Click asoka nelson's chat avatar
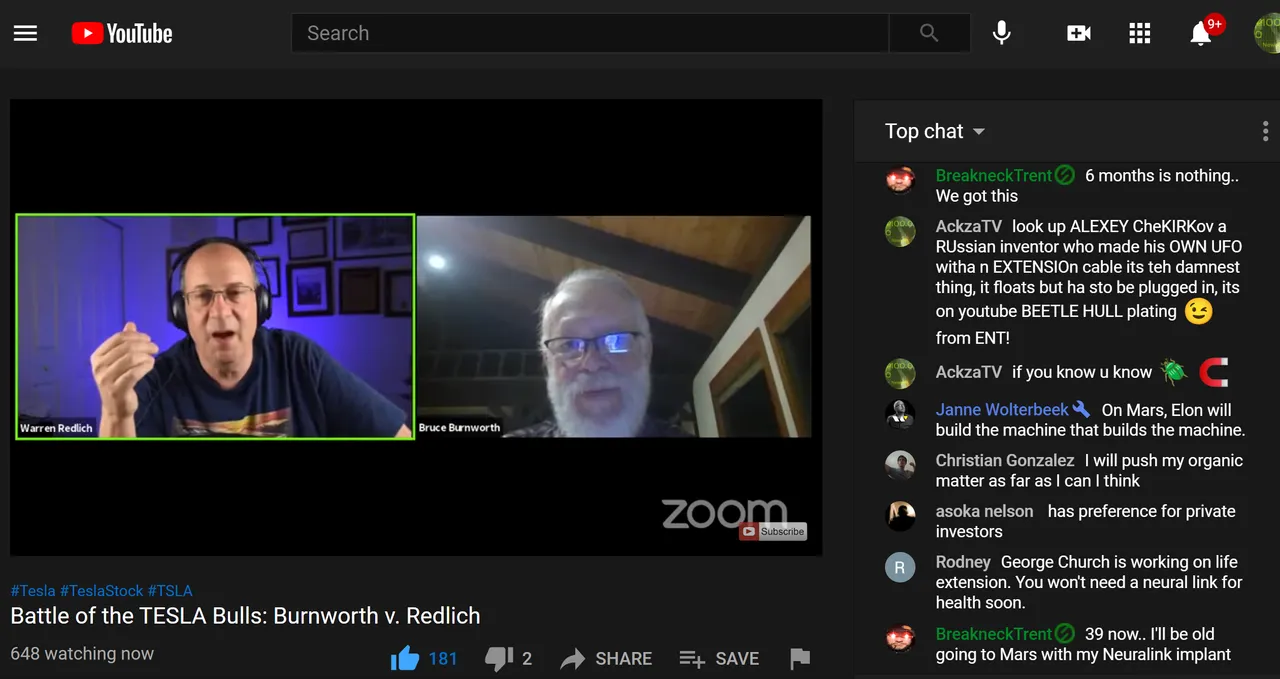1280x679 pixels. tap(900, 516)
